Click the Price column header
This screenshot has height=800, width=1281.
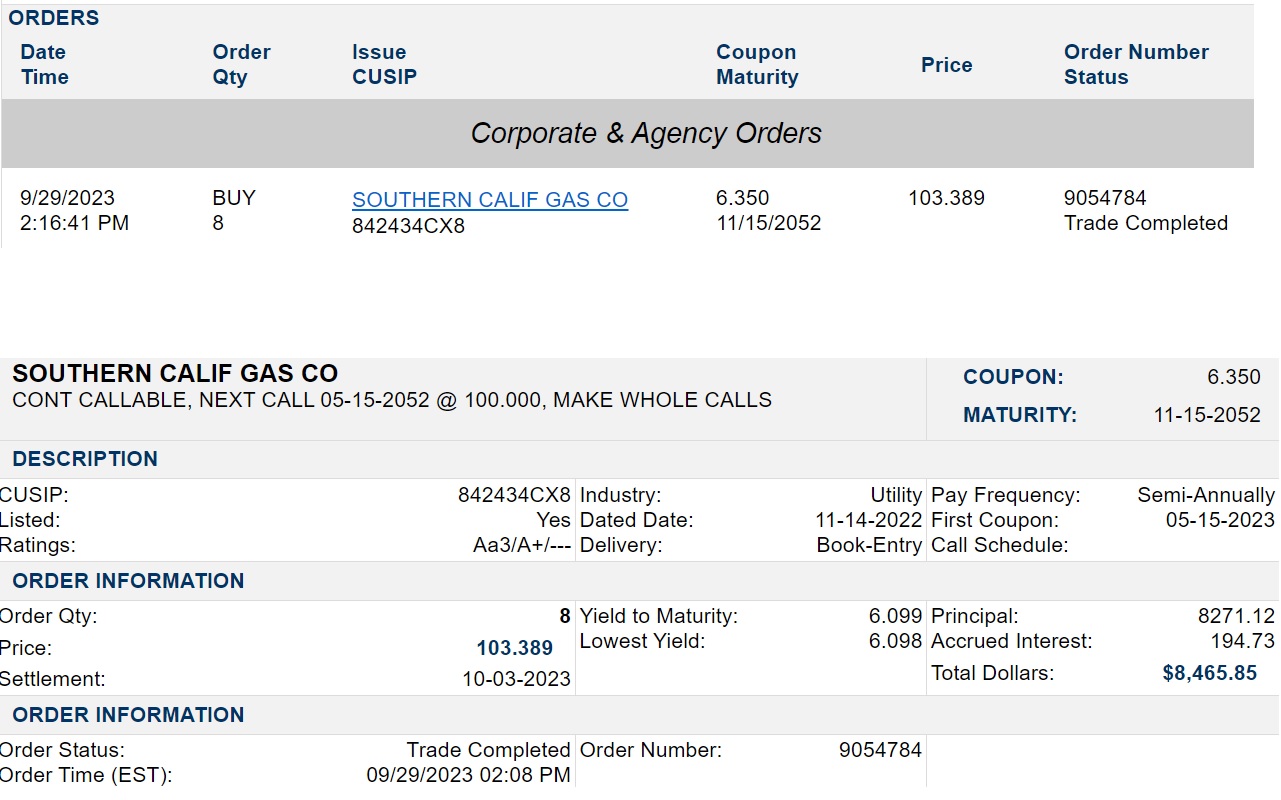[946, 65]
